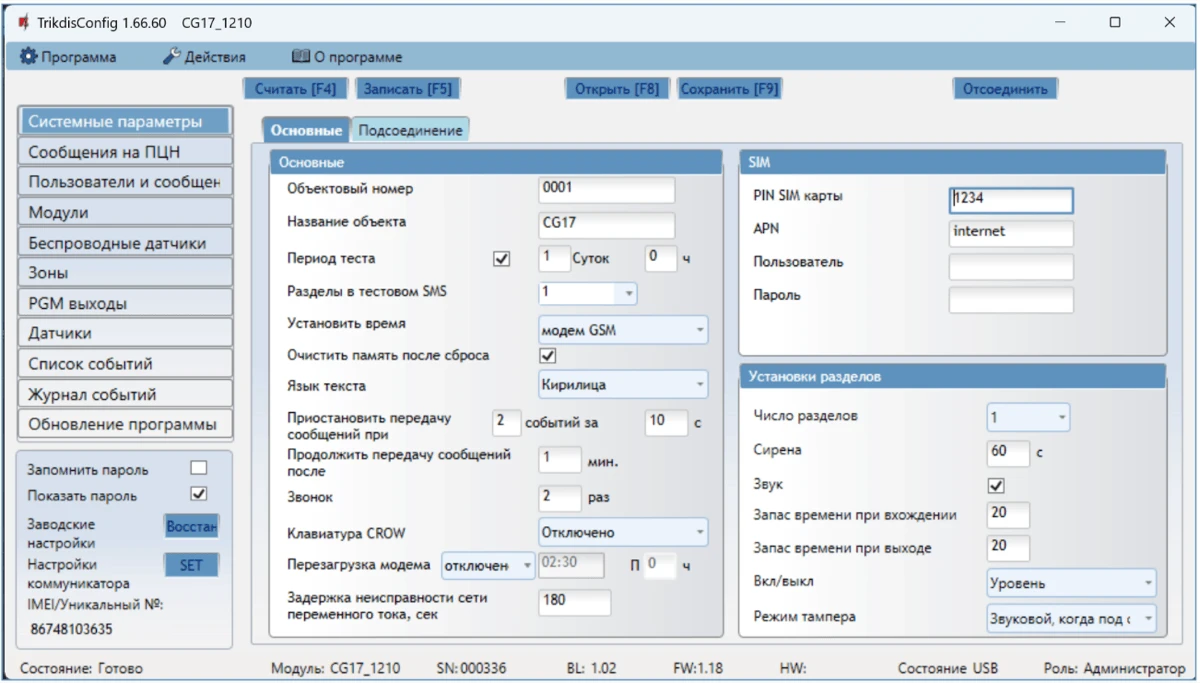Toggle the Звук checkbox
Screen dimensions: 1200x683
[996, 485]
